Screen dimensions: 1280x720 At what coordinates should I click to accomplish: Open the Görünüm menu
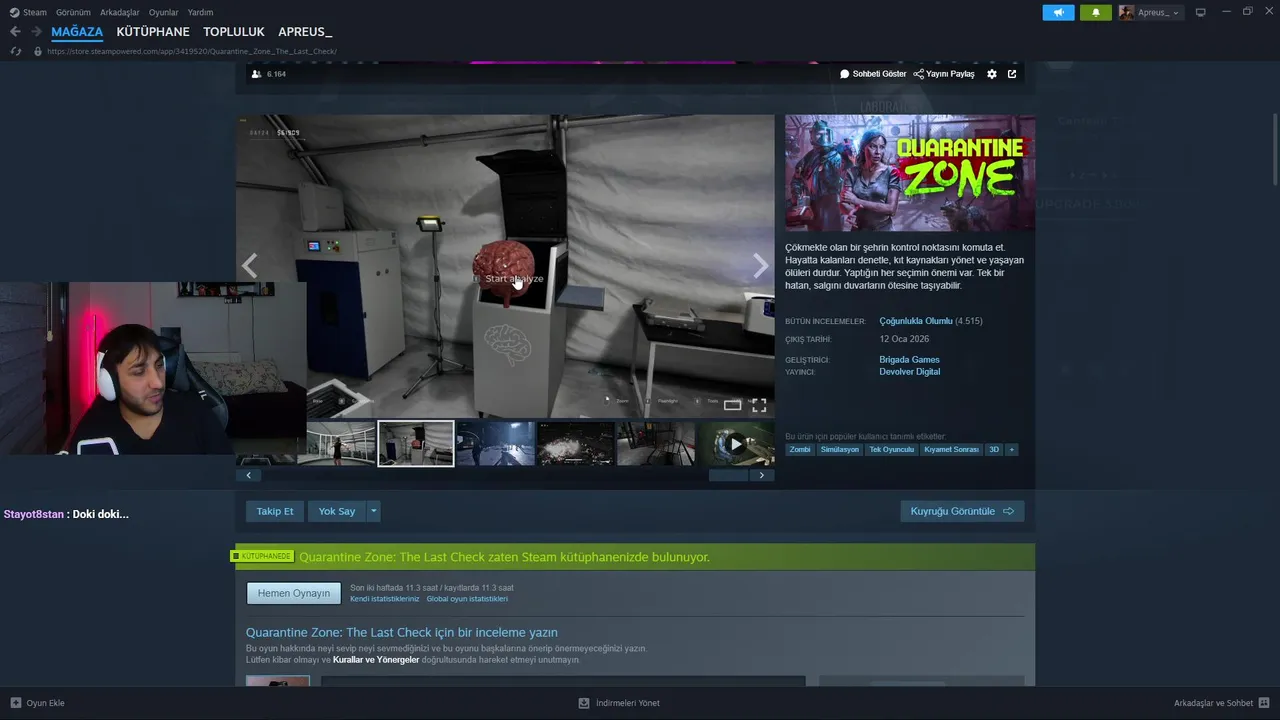[73, 12]
